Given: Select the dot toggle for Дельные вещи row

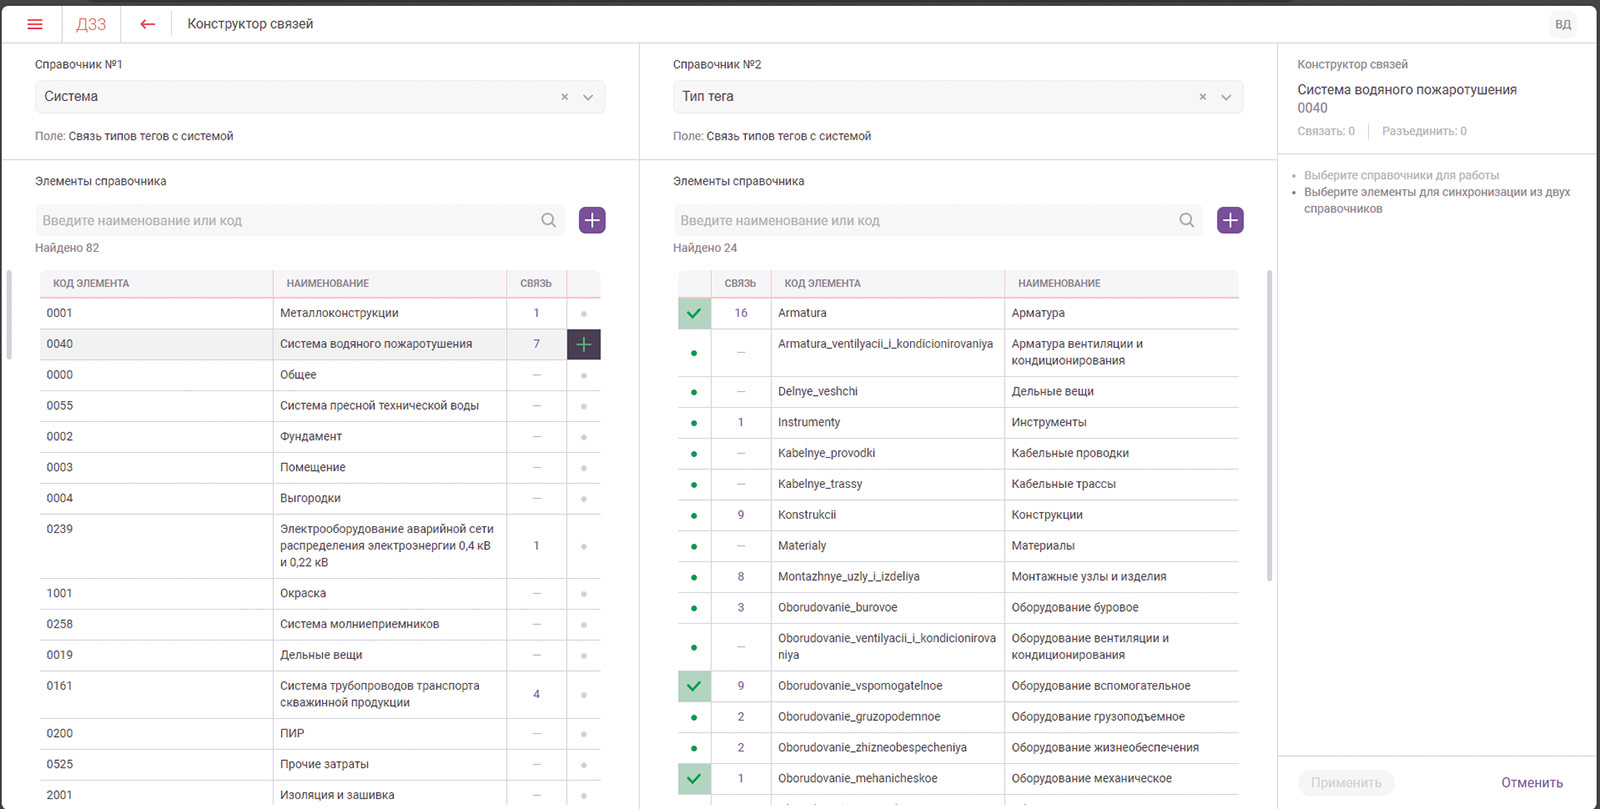Looking at the screenshot, I should [x=584, y=656].
